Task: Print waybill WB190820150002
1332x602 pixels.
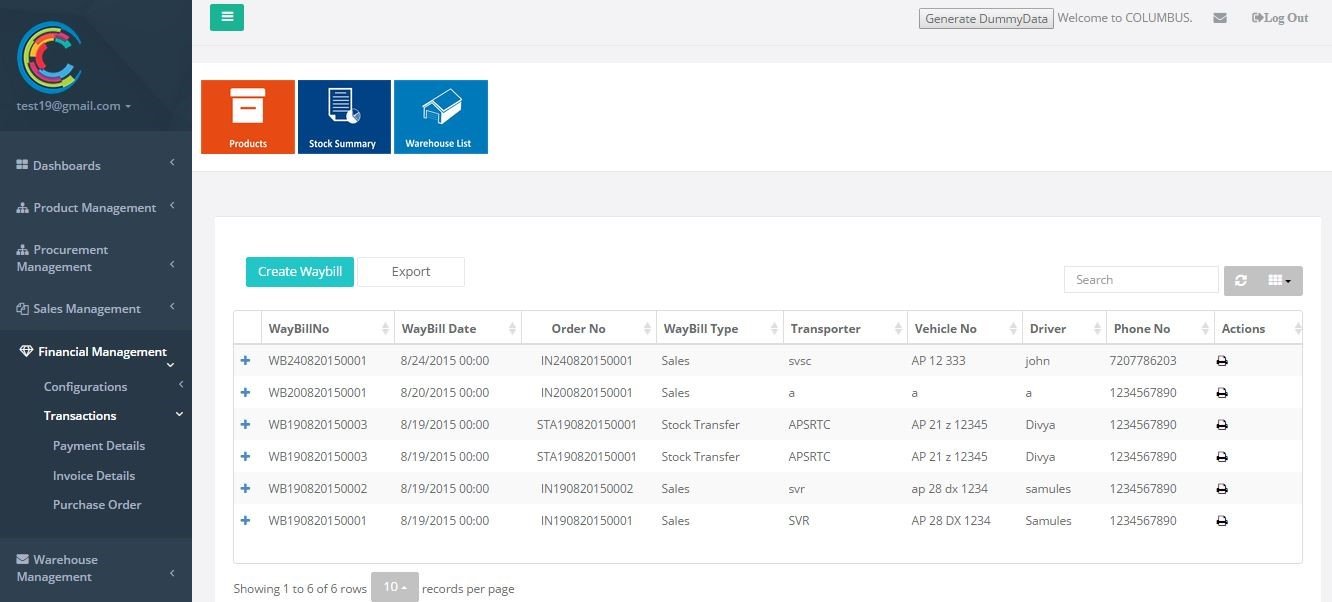Action: click(1222, 489)
